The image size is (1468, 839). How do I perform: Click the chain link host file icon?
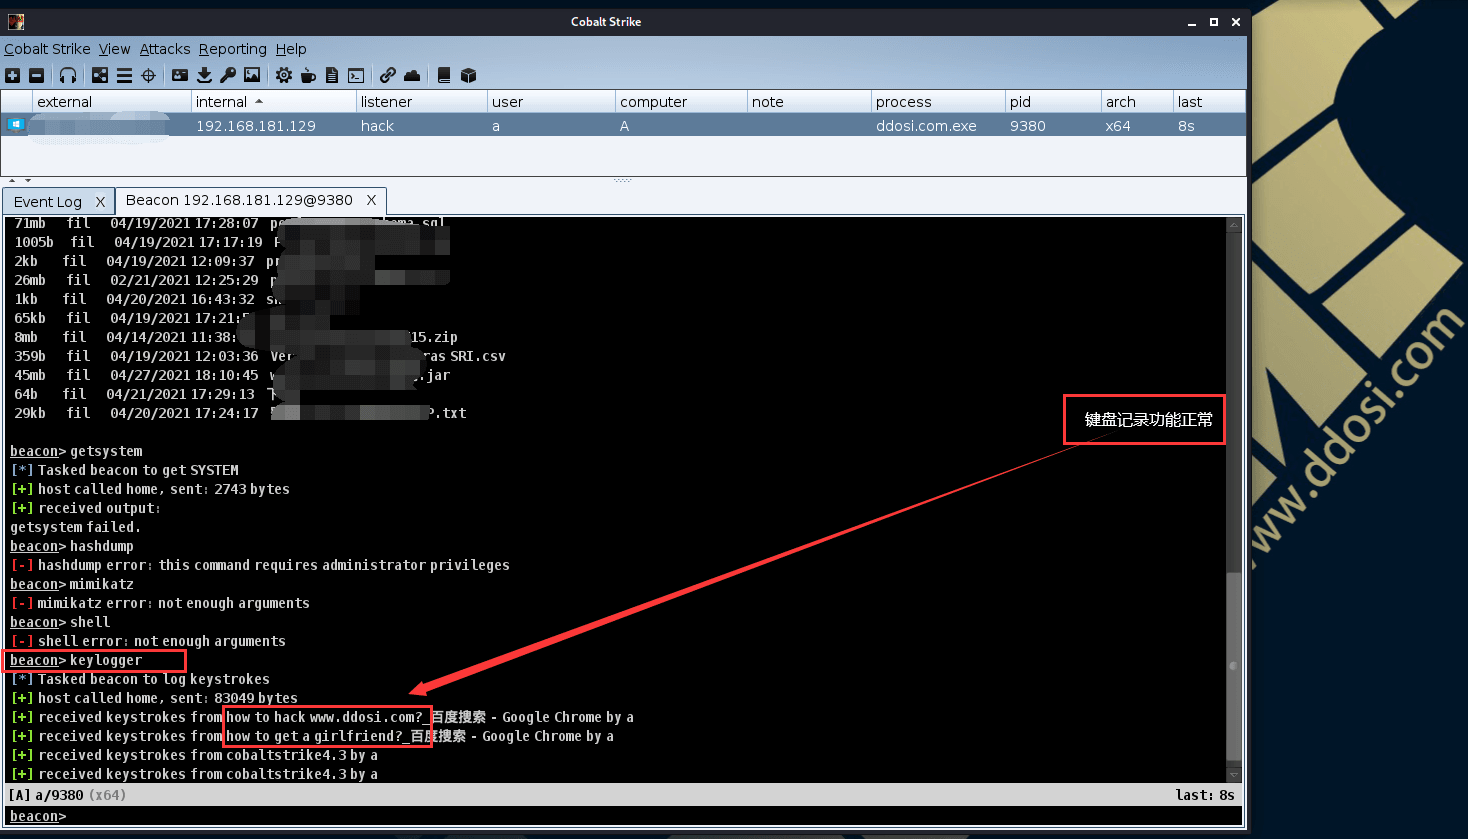coord(388,75)
